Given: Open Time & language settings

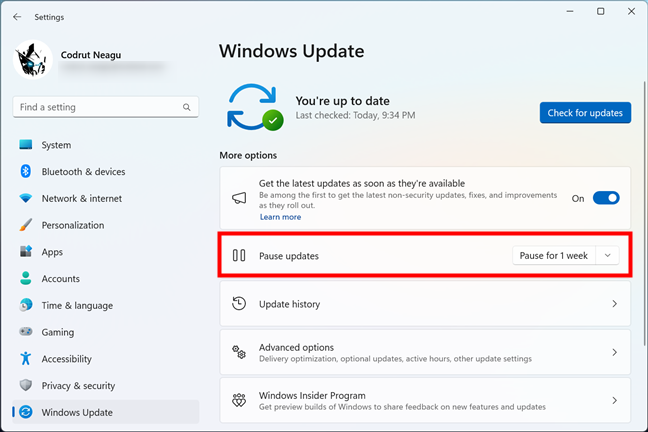Looking at the screenshot, I should [105, 306].
